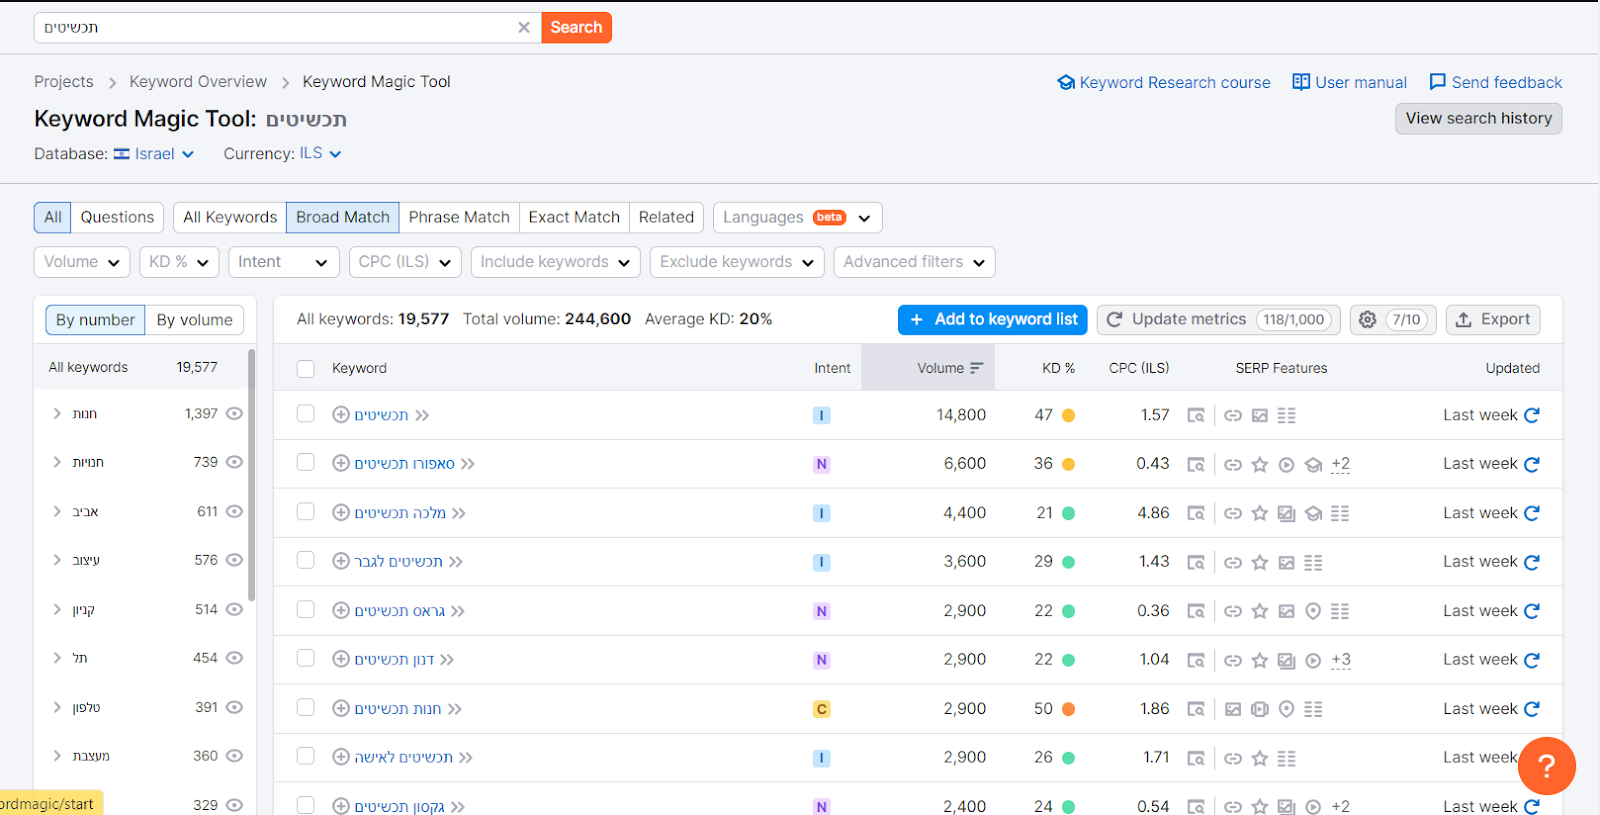Open the column settings gear showing 7/10

1393,320
